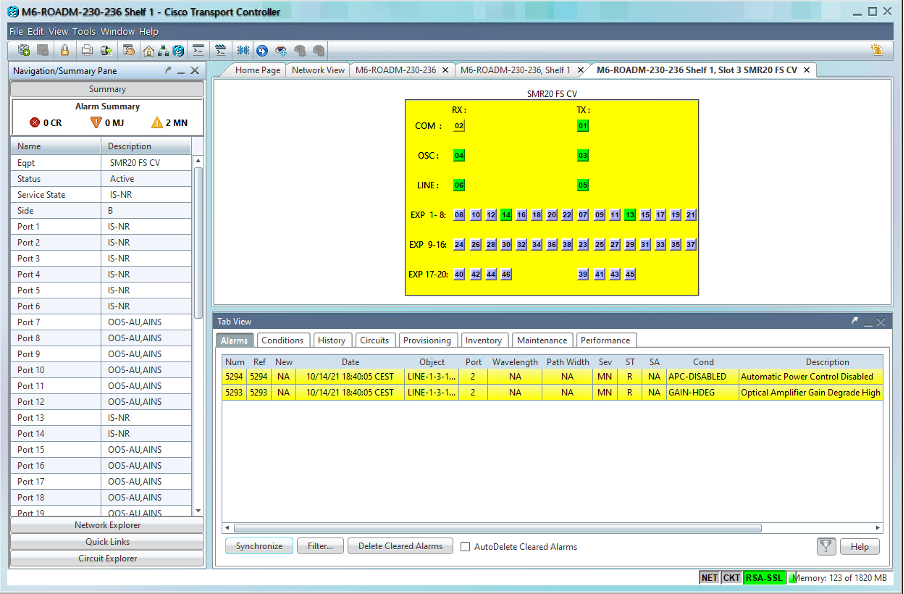Click the yellow minor alarm triangle icon

tap(157, 122)
